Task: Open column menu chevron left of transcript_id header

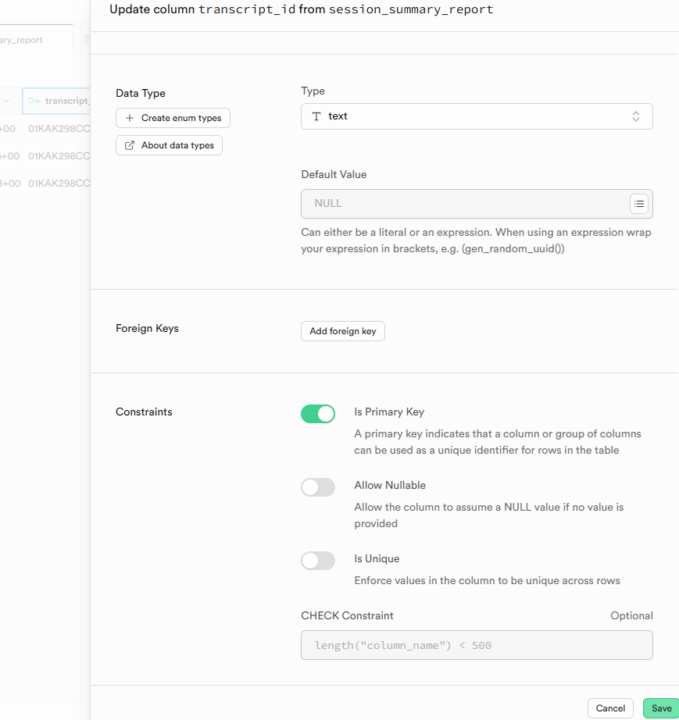Action: point(7,101)
